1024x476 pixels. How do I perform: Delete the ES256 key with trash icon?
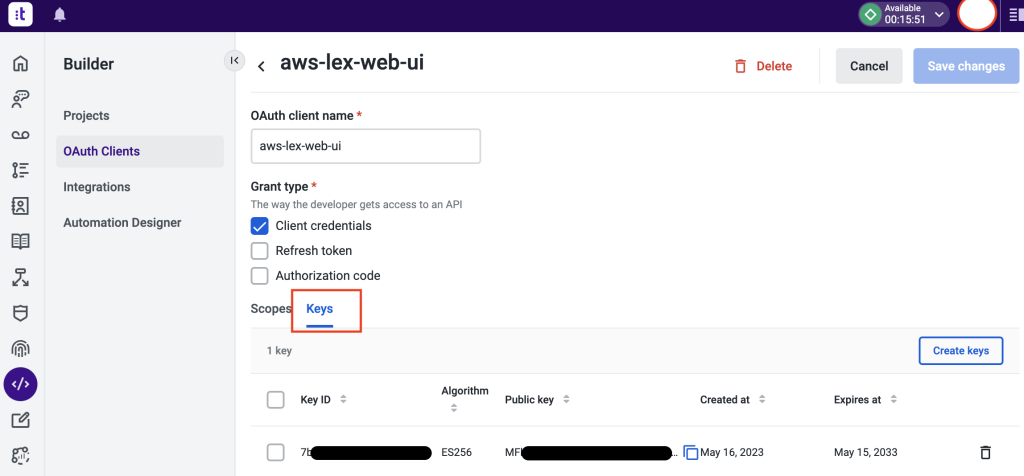[x=985, y=452]
